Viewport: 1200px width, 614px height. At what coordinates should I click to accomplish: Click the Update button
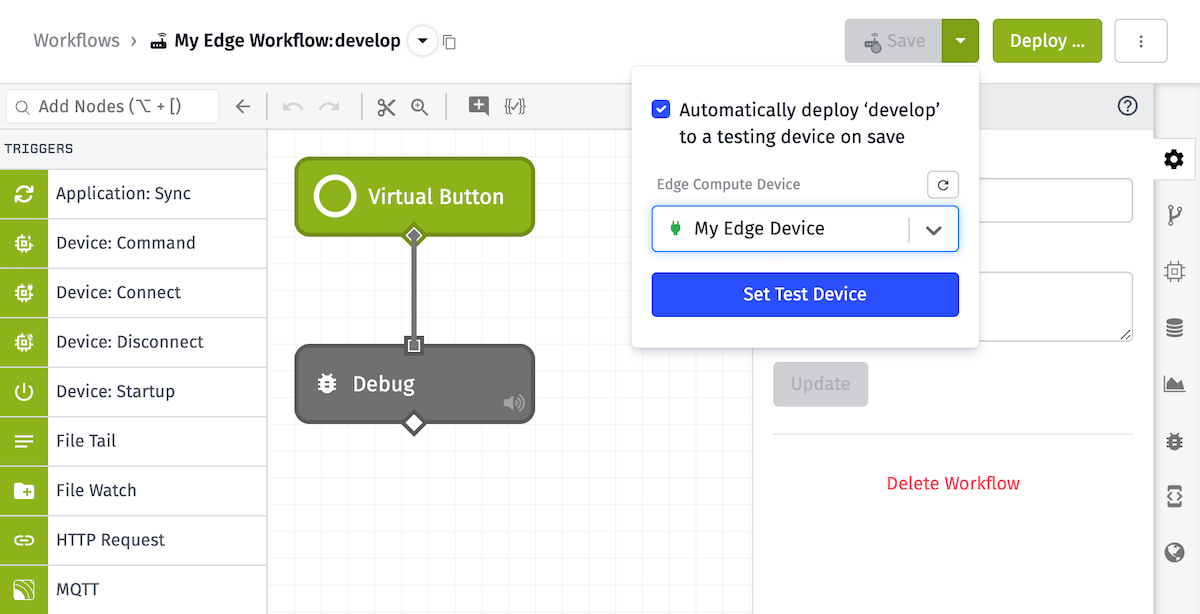[820, 384]
